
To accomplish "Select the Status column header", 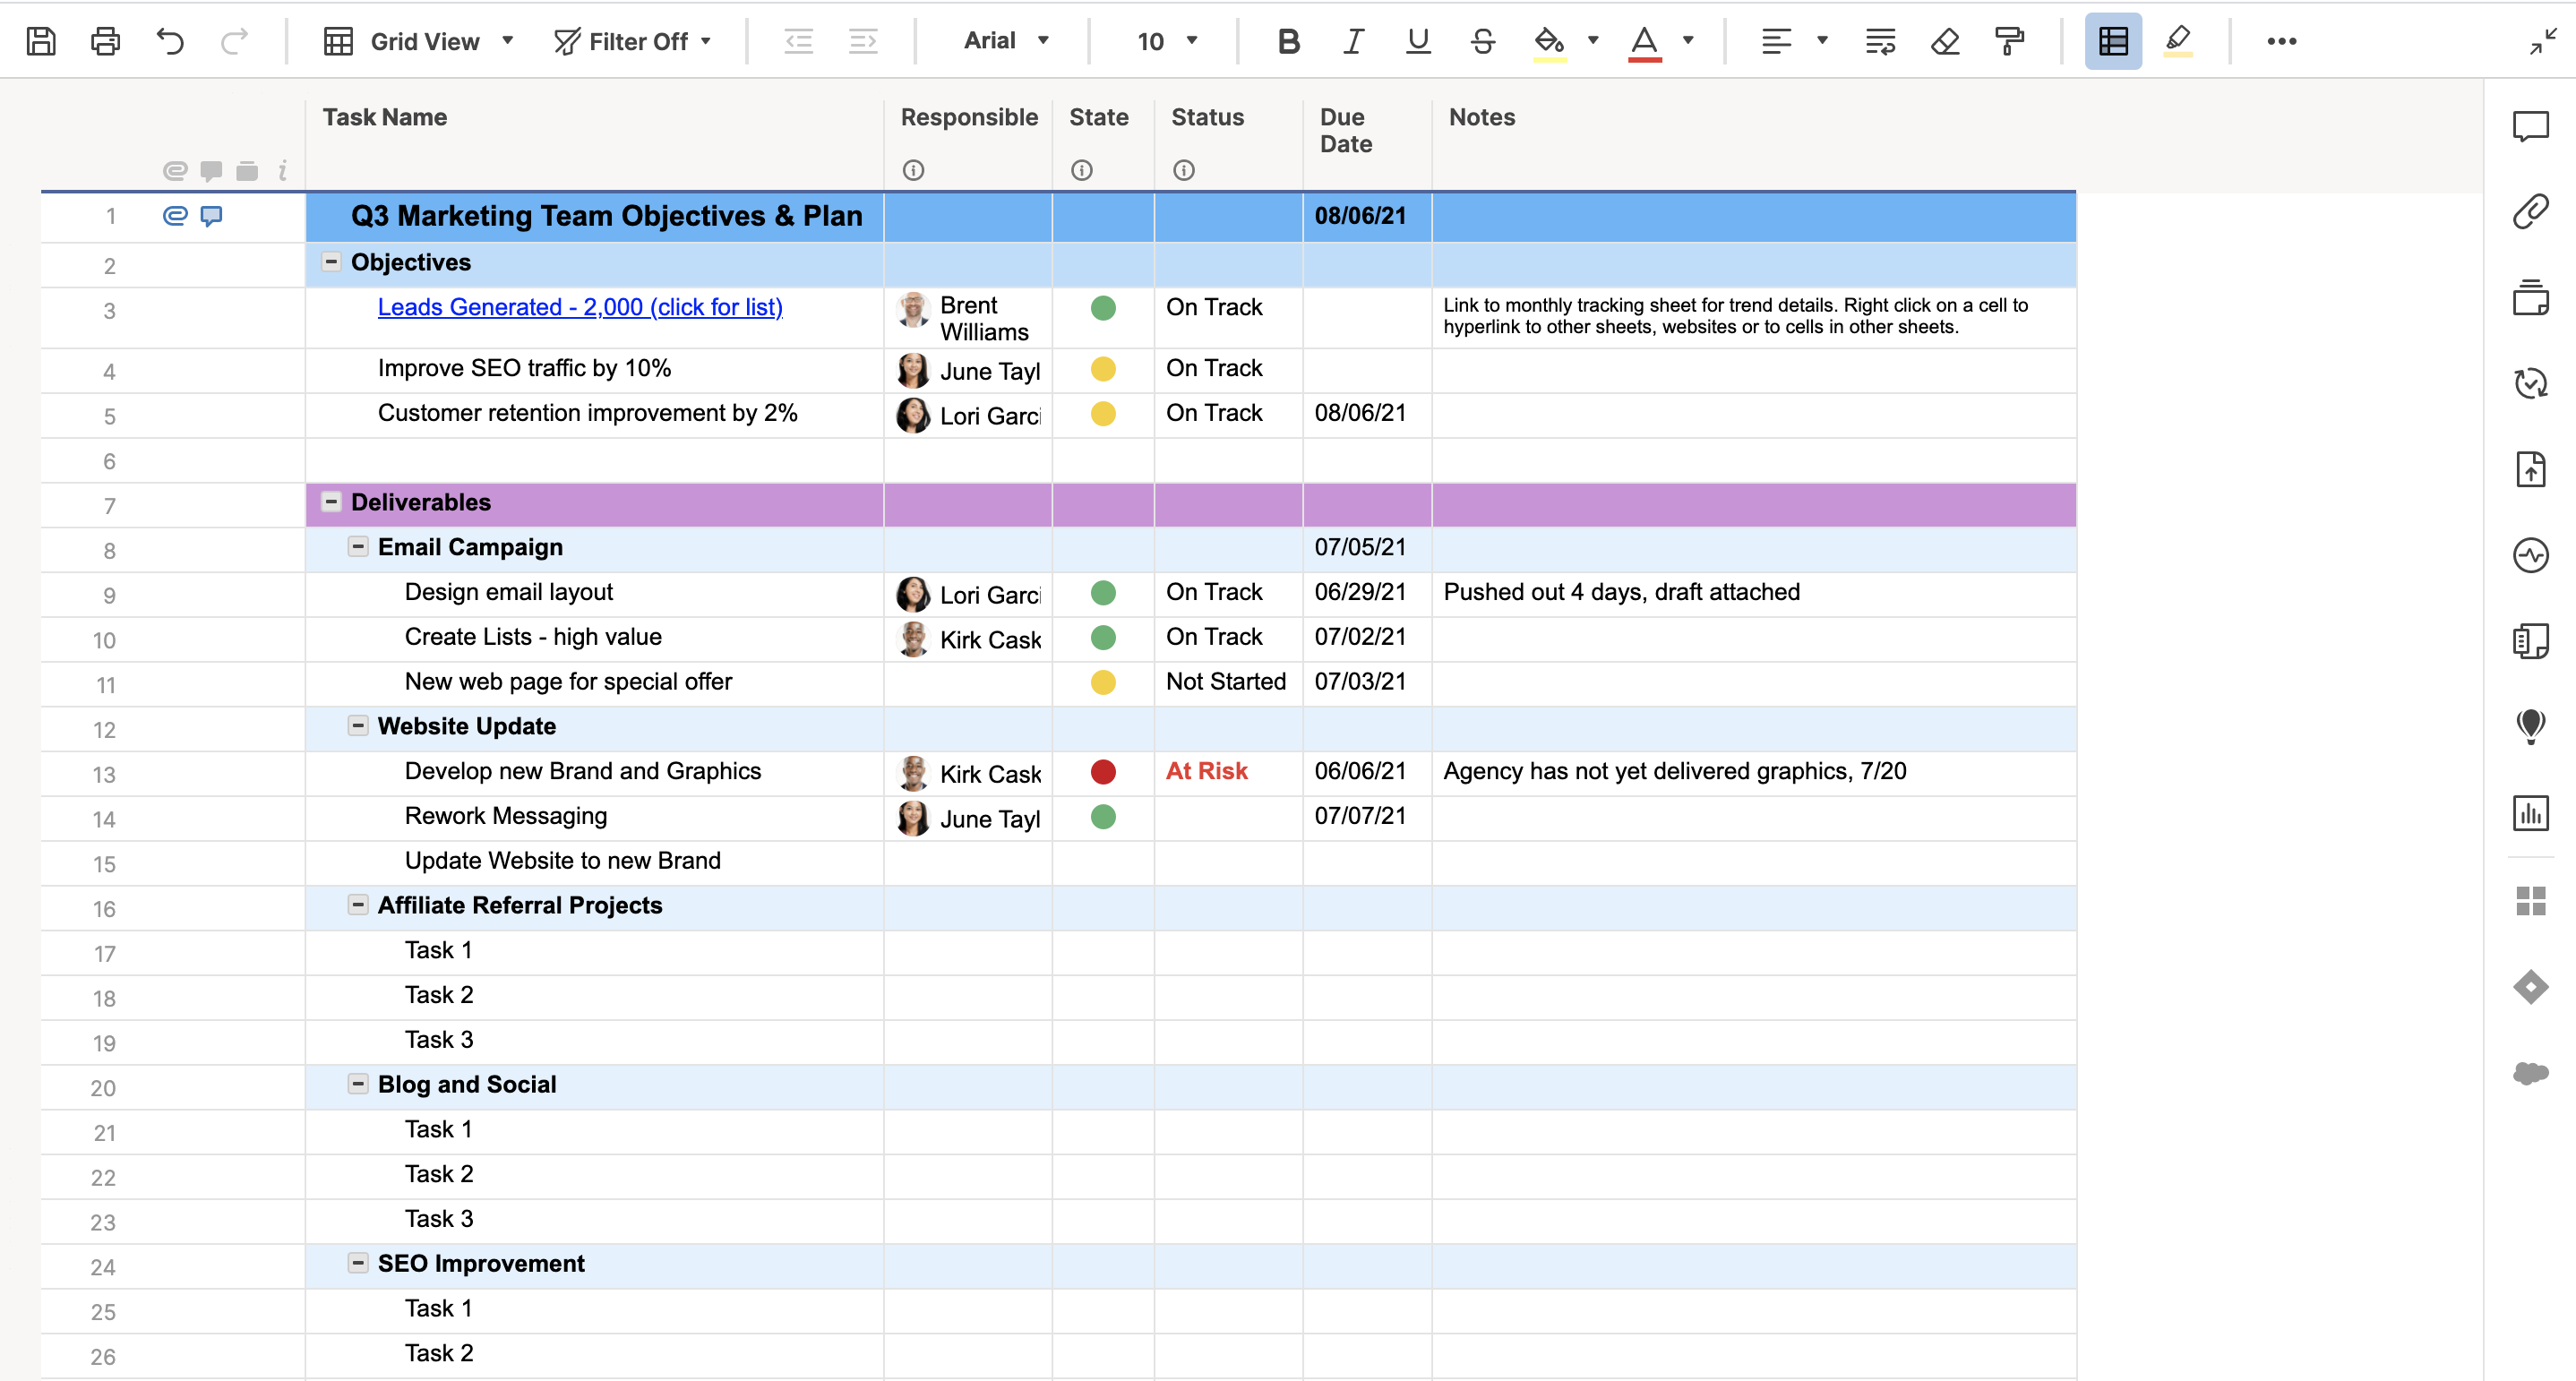I will [1228, 145].
